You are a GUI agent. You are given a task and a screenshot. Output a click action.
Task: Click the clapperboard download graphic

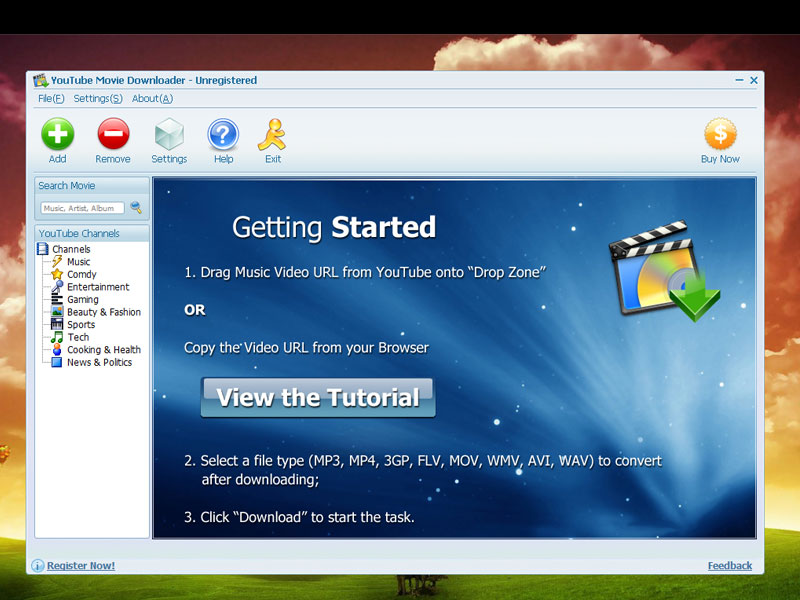tap(664, 271)
